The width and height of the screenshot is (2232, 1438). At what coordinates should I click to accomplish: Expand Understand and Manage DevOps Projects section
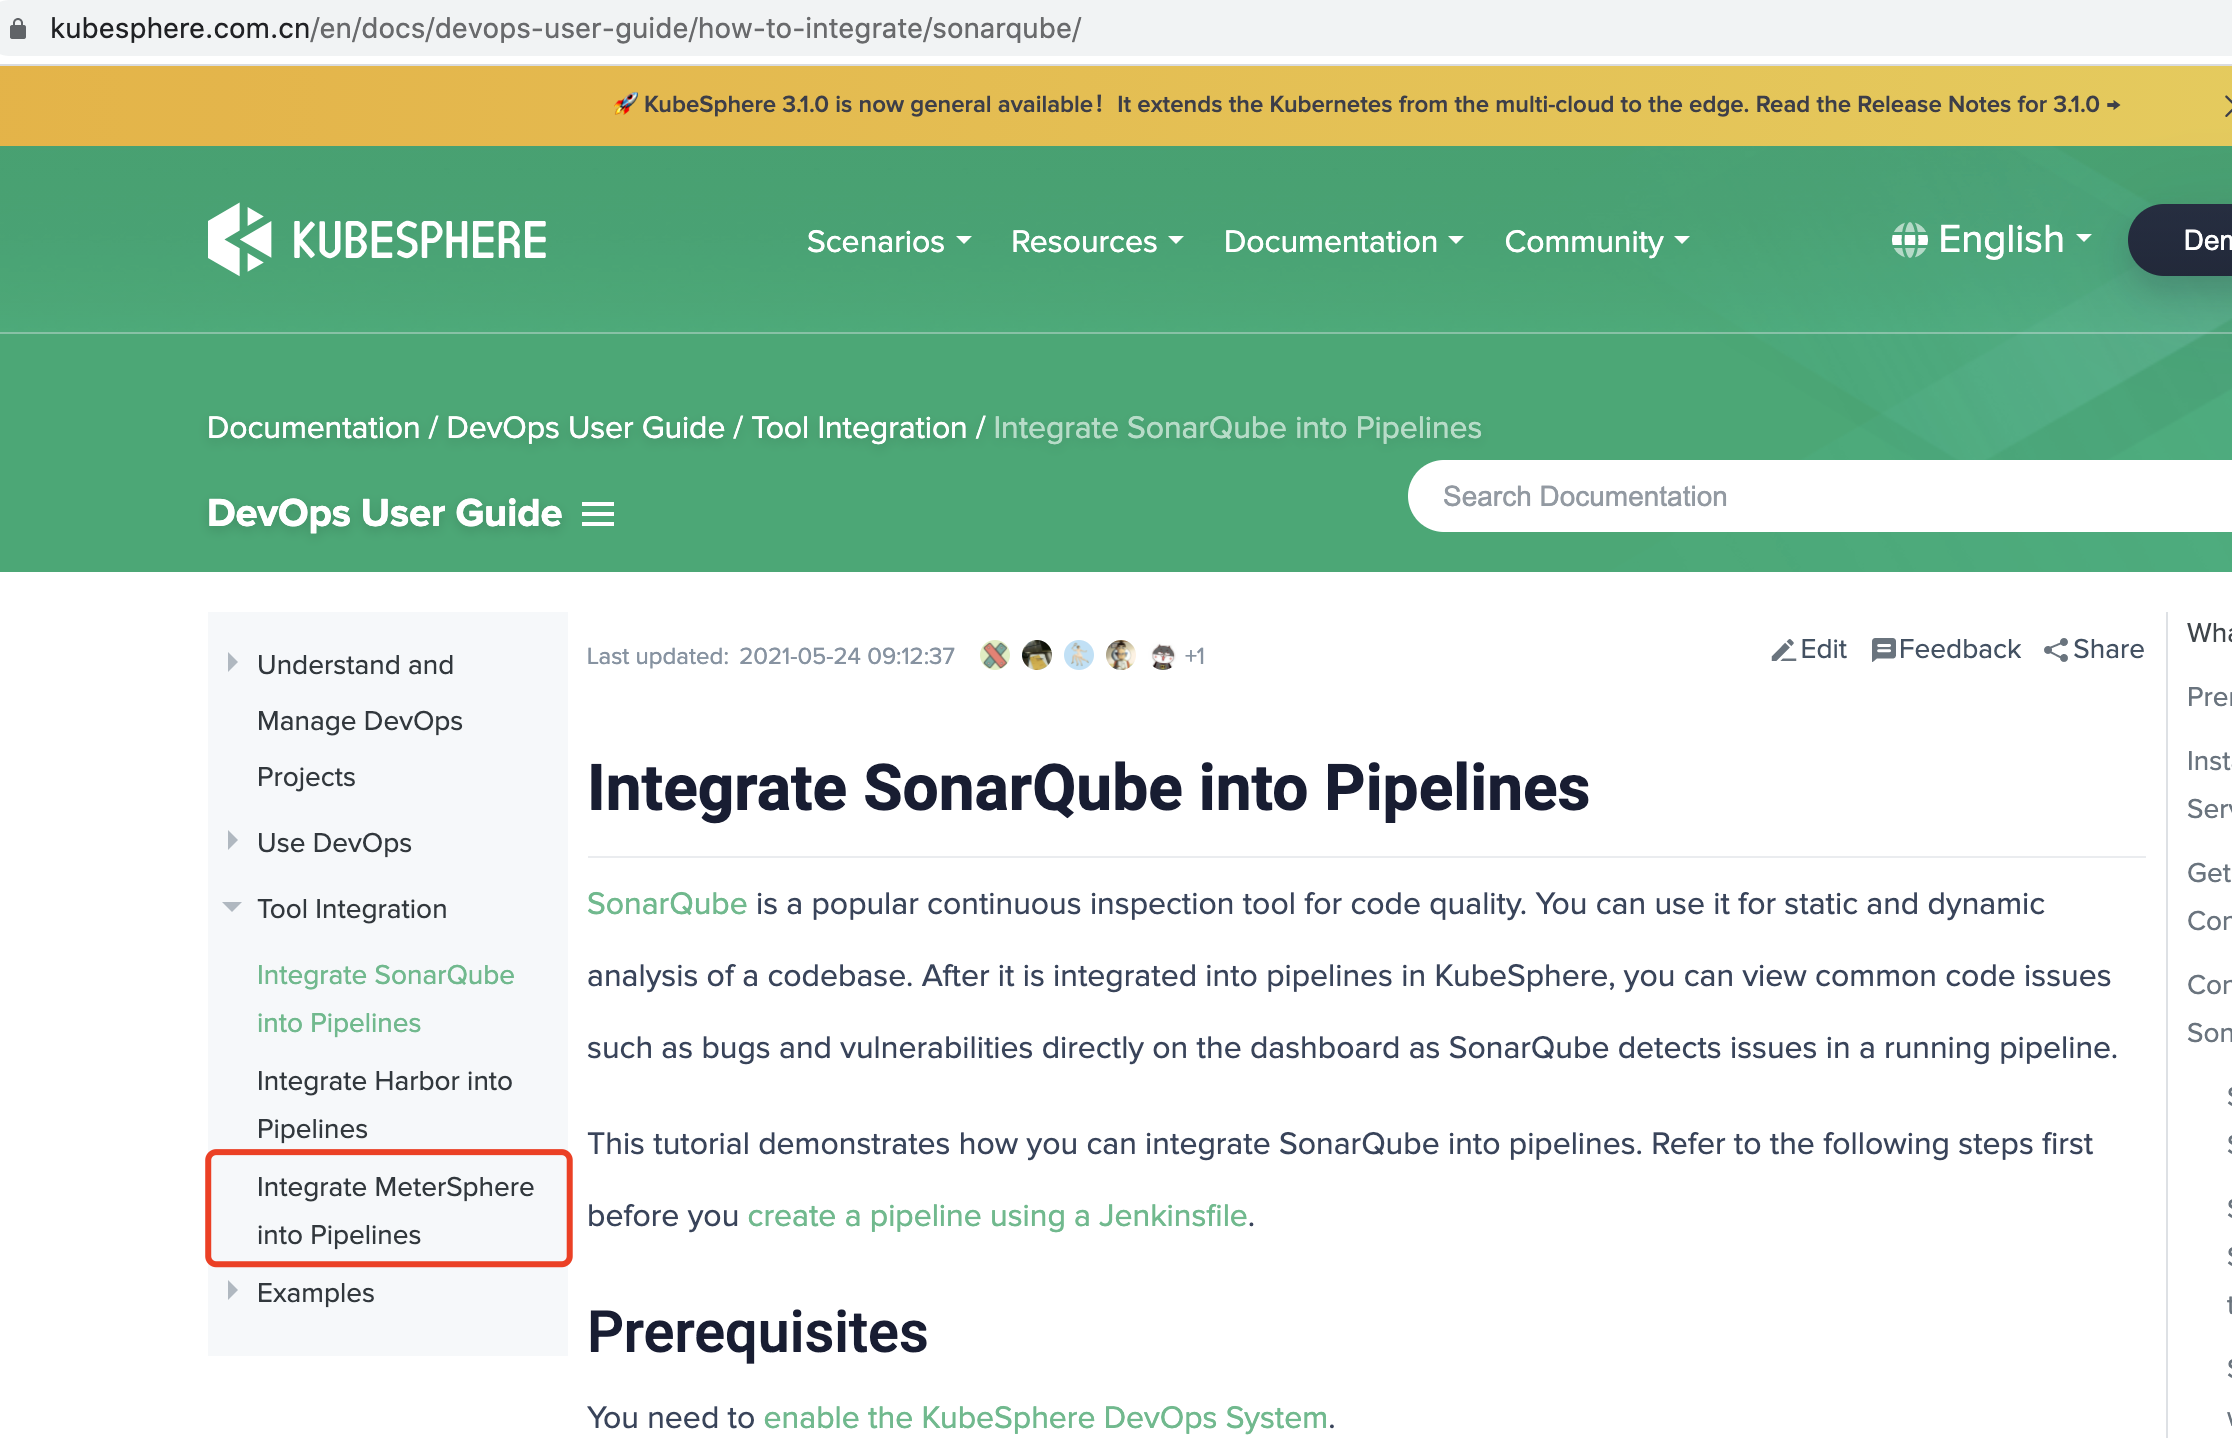[232, 662]
